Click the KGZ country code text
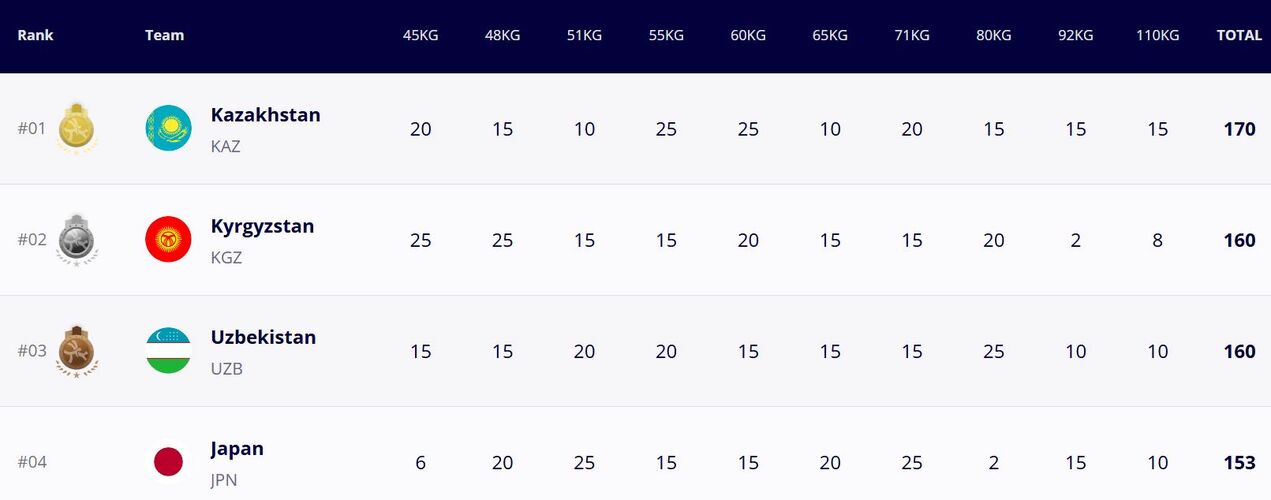1271x500 pixels. point(226,257)
